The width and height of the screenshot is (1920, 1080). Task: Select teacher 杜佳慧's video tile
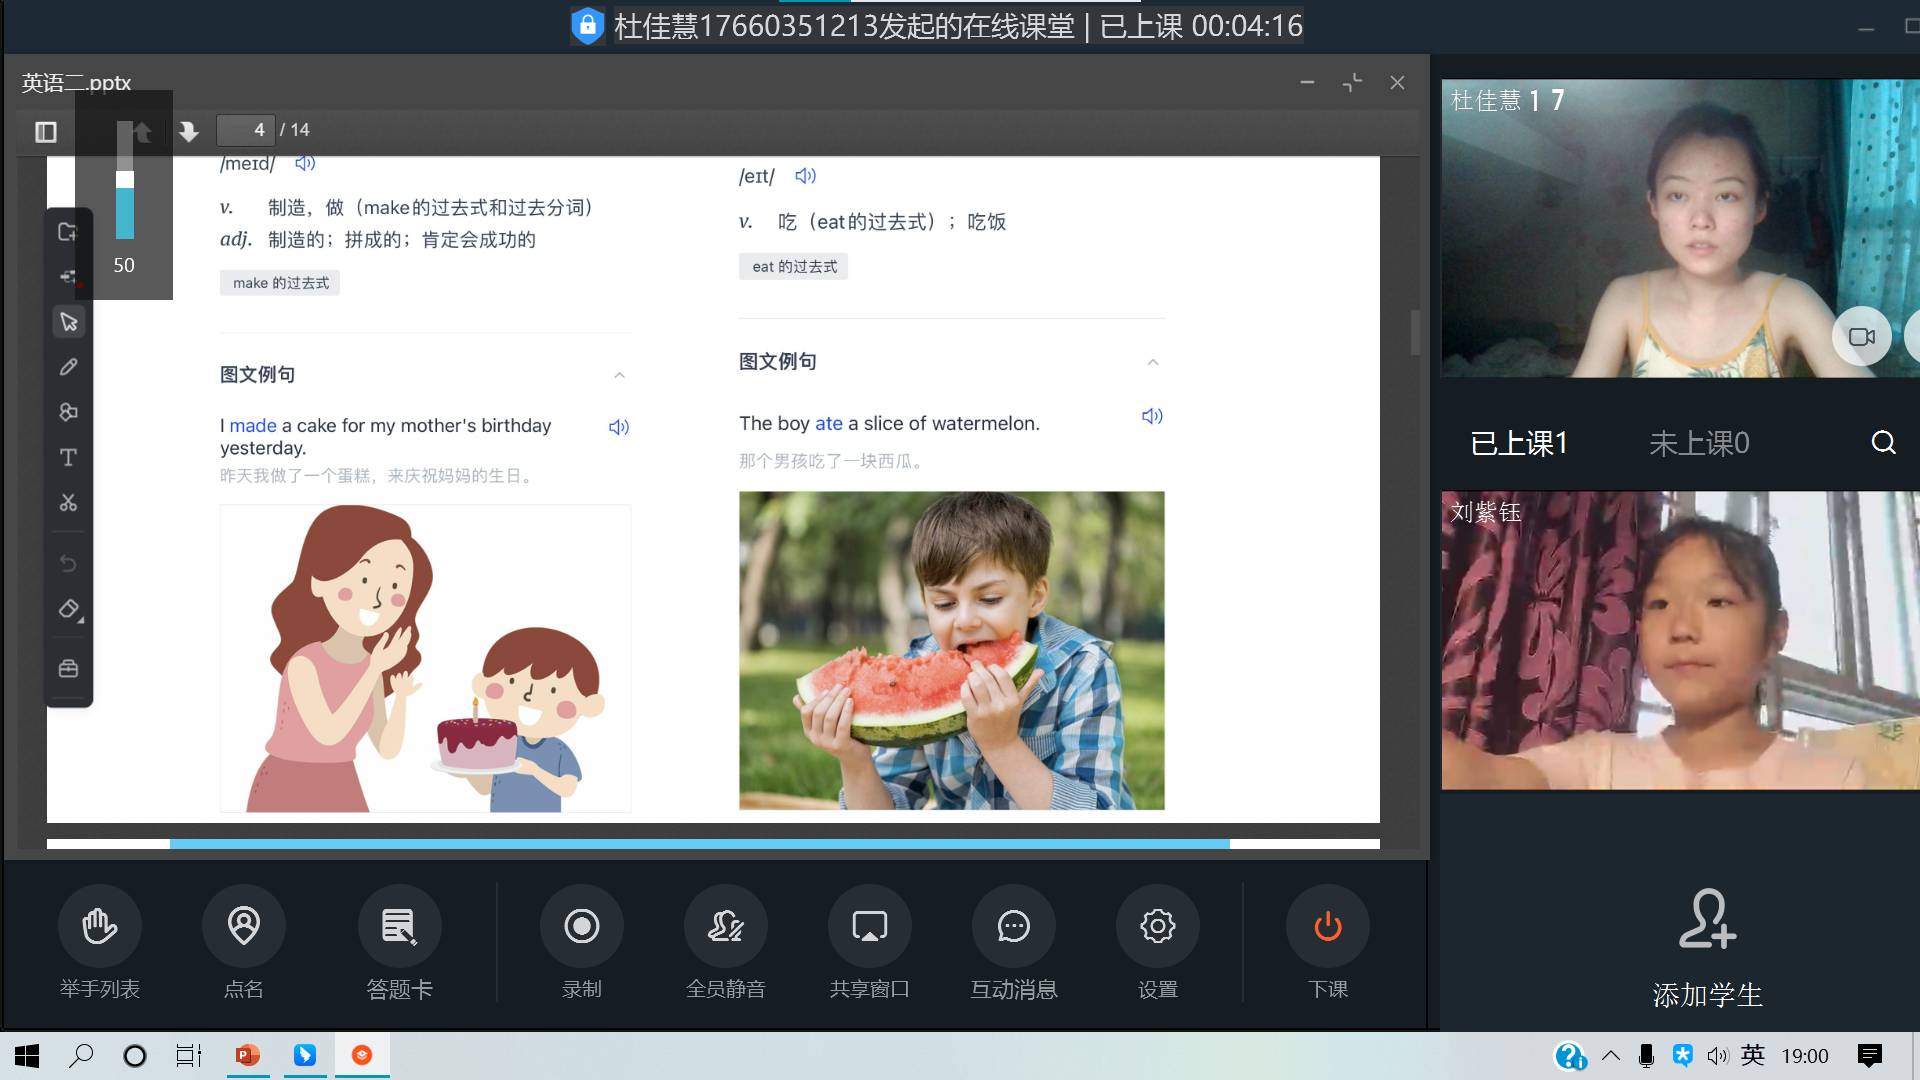pos(1680,228)
